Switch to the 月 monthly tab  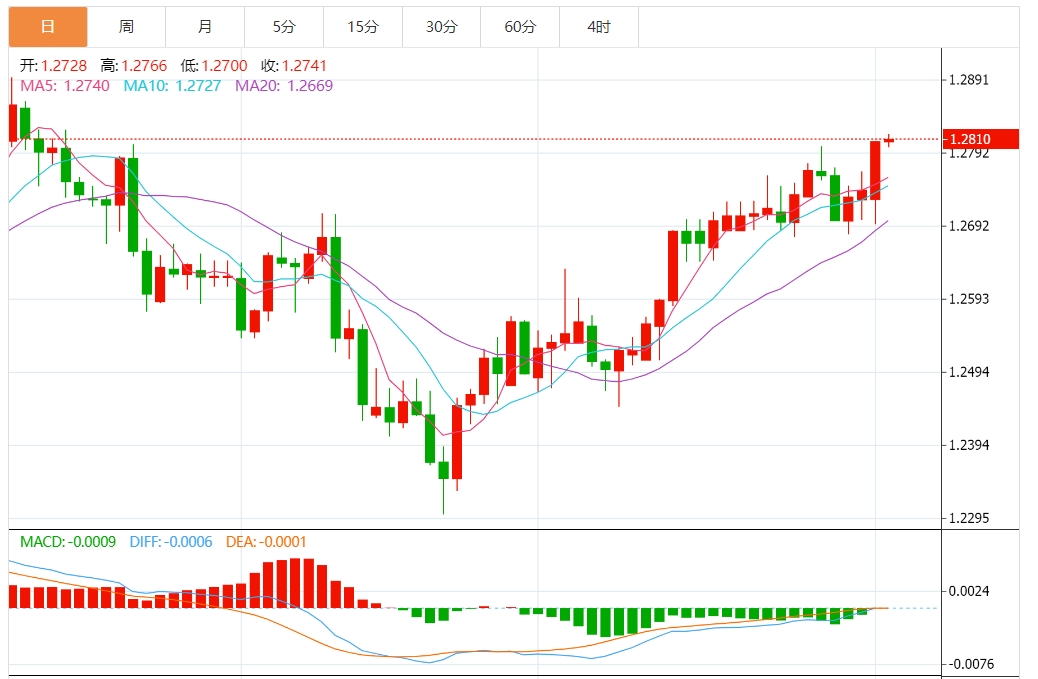205,26
